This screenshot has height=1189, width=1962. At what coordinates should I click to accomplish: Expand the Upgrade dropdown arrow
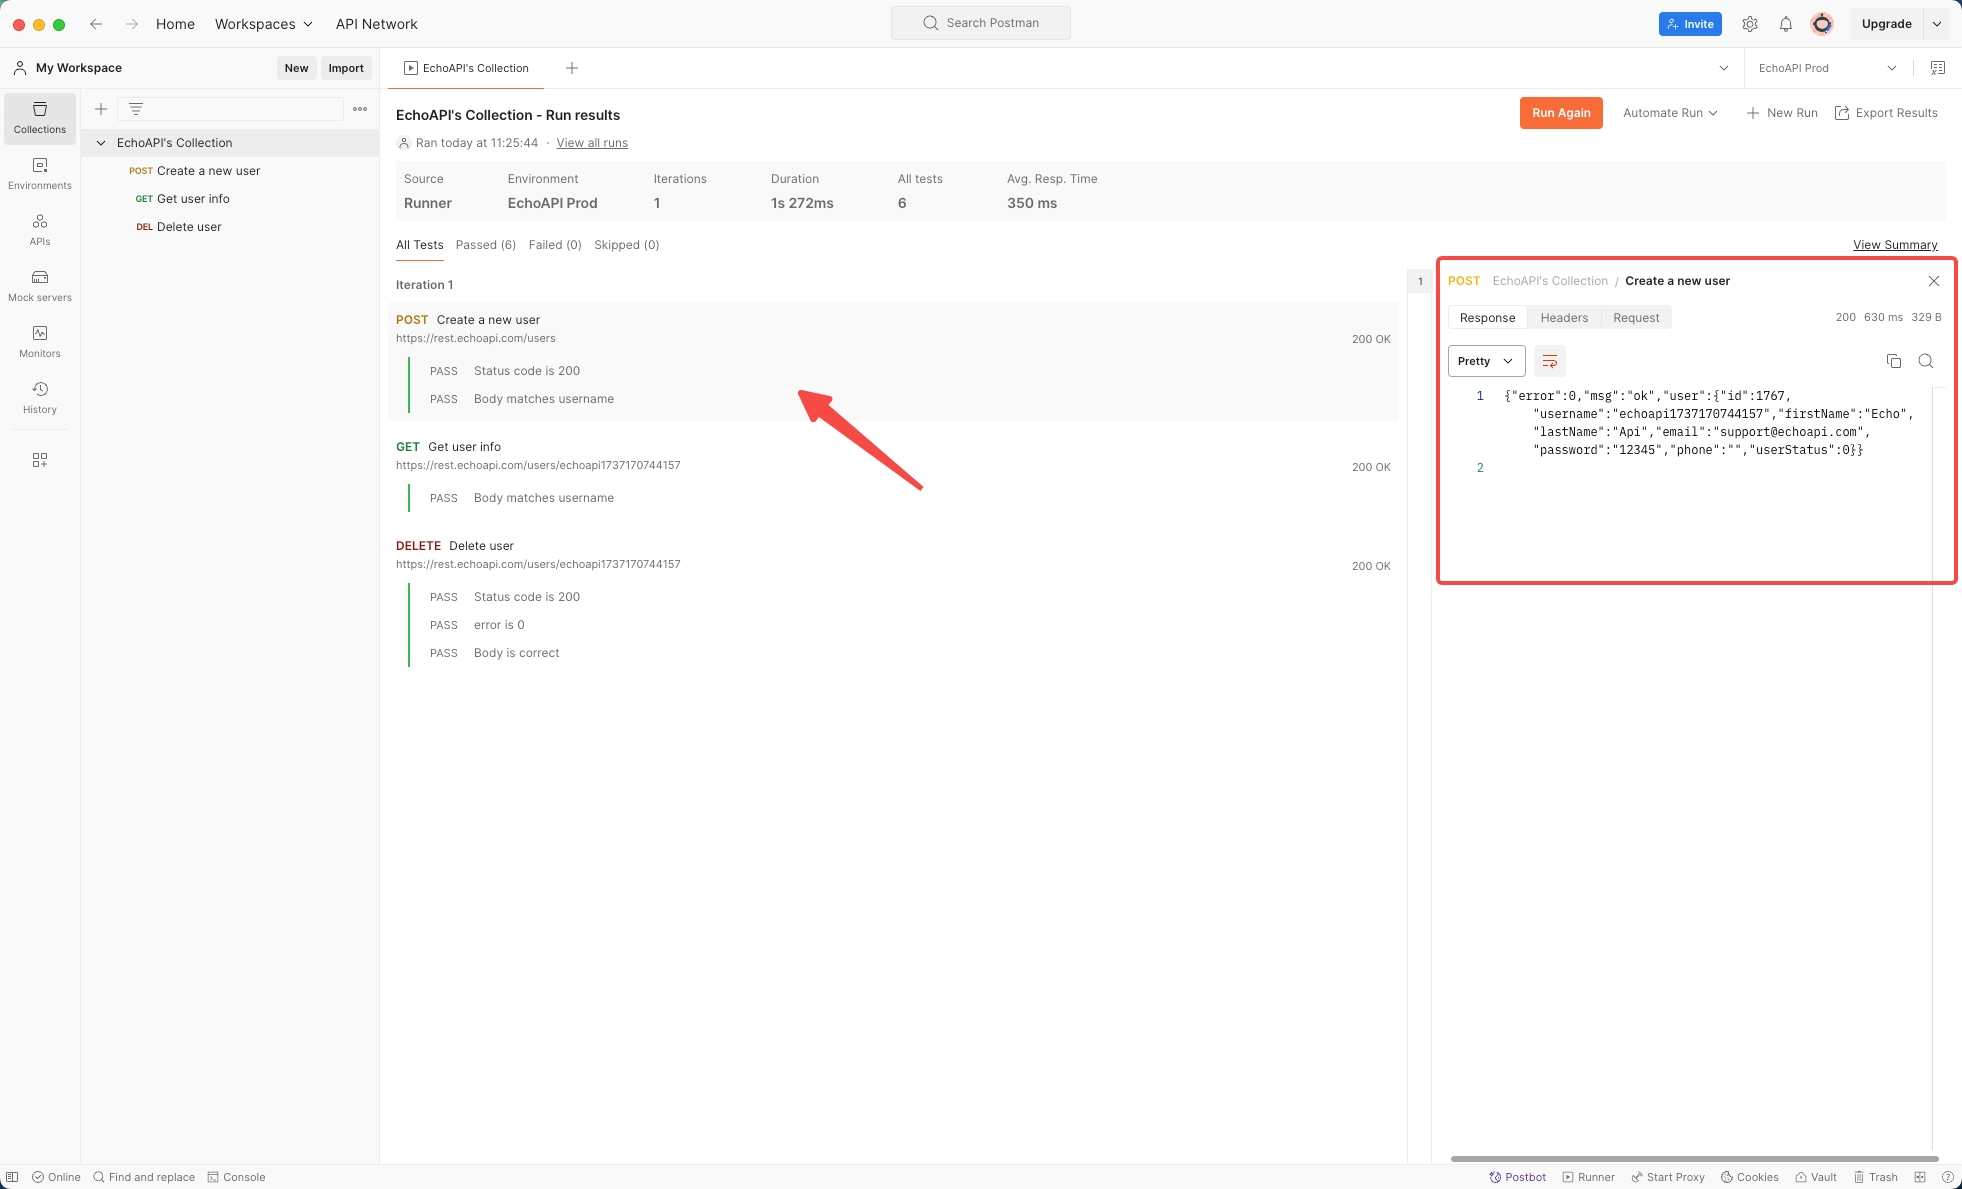pos(1937,24)
